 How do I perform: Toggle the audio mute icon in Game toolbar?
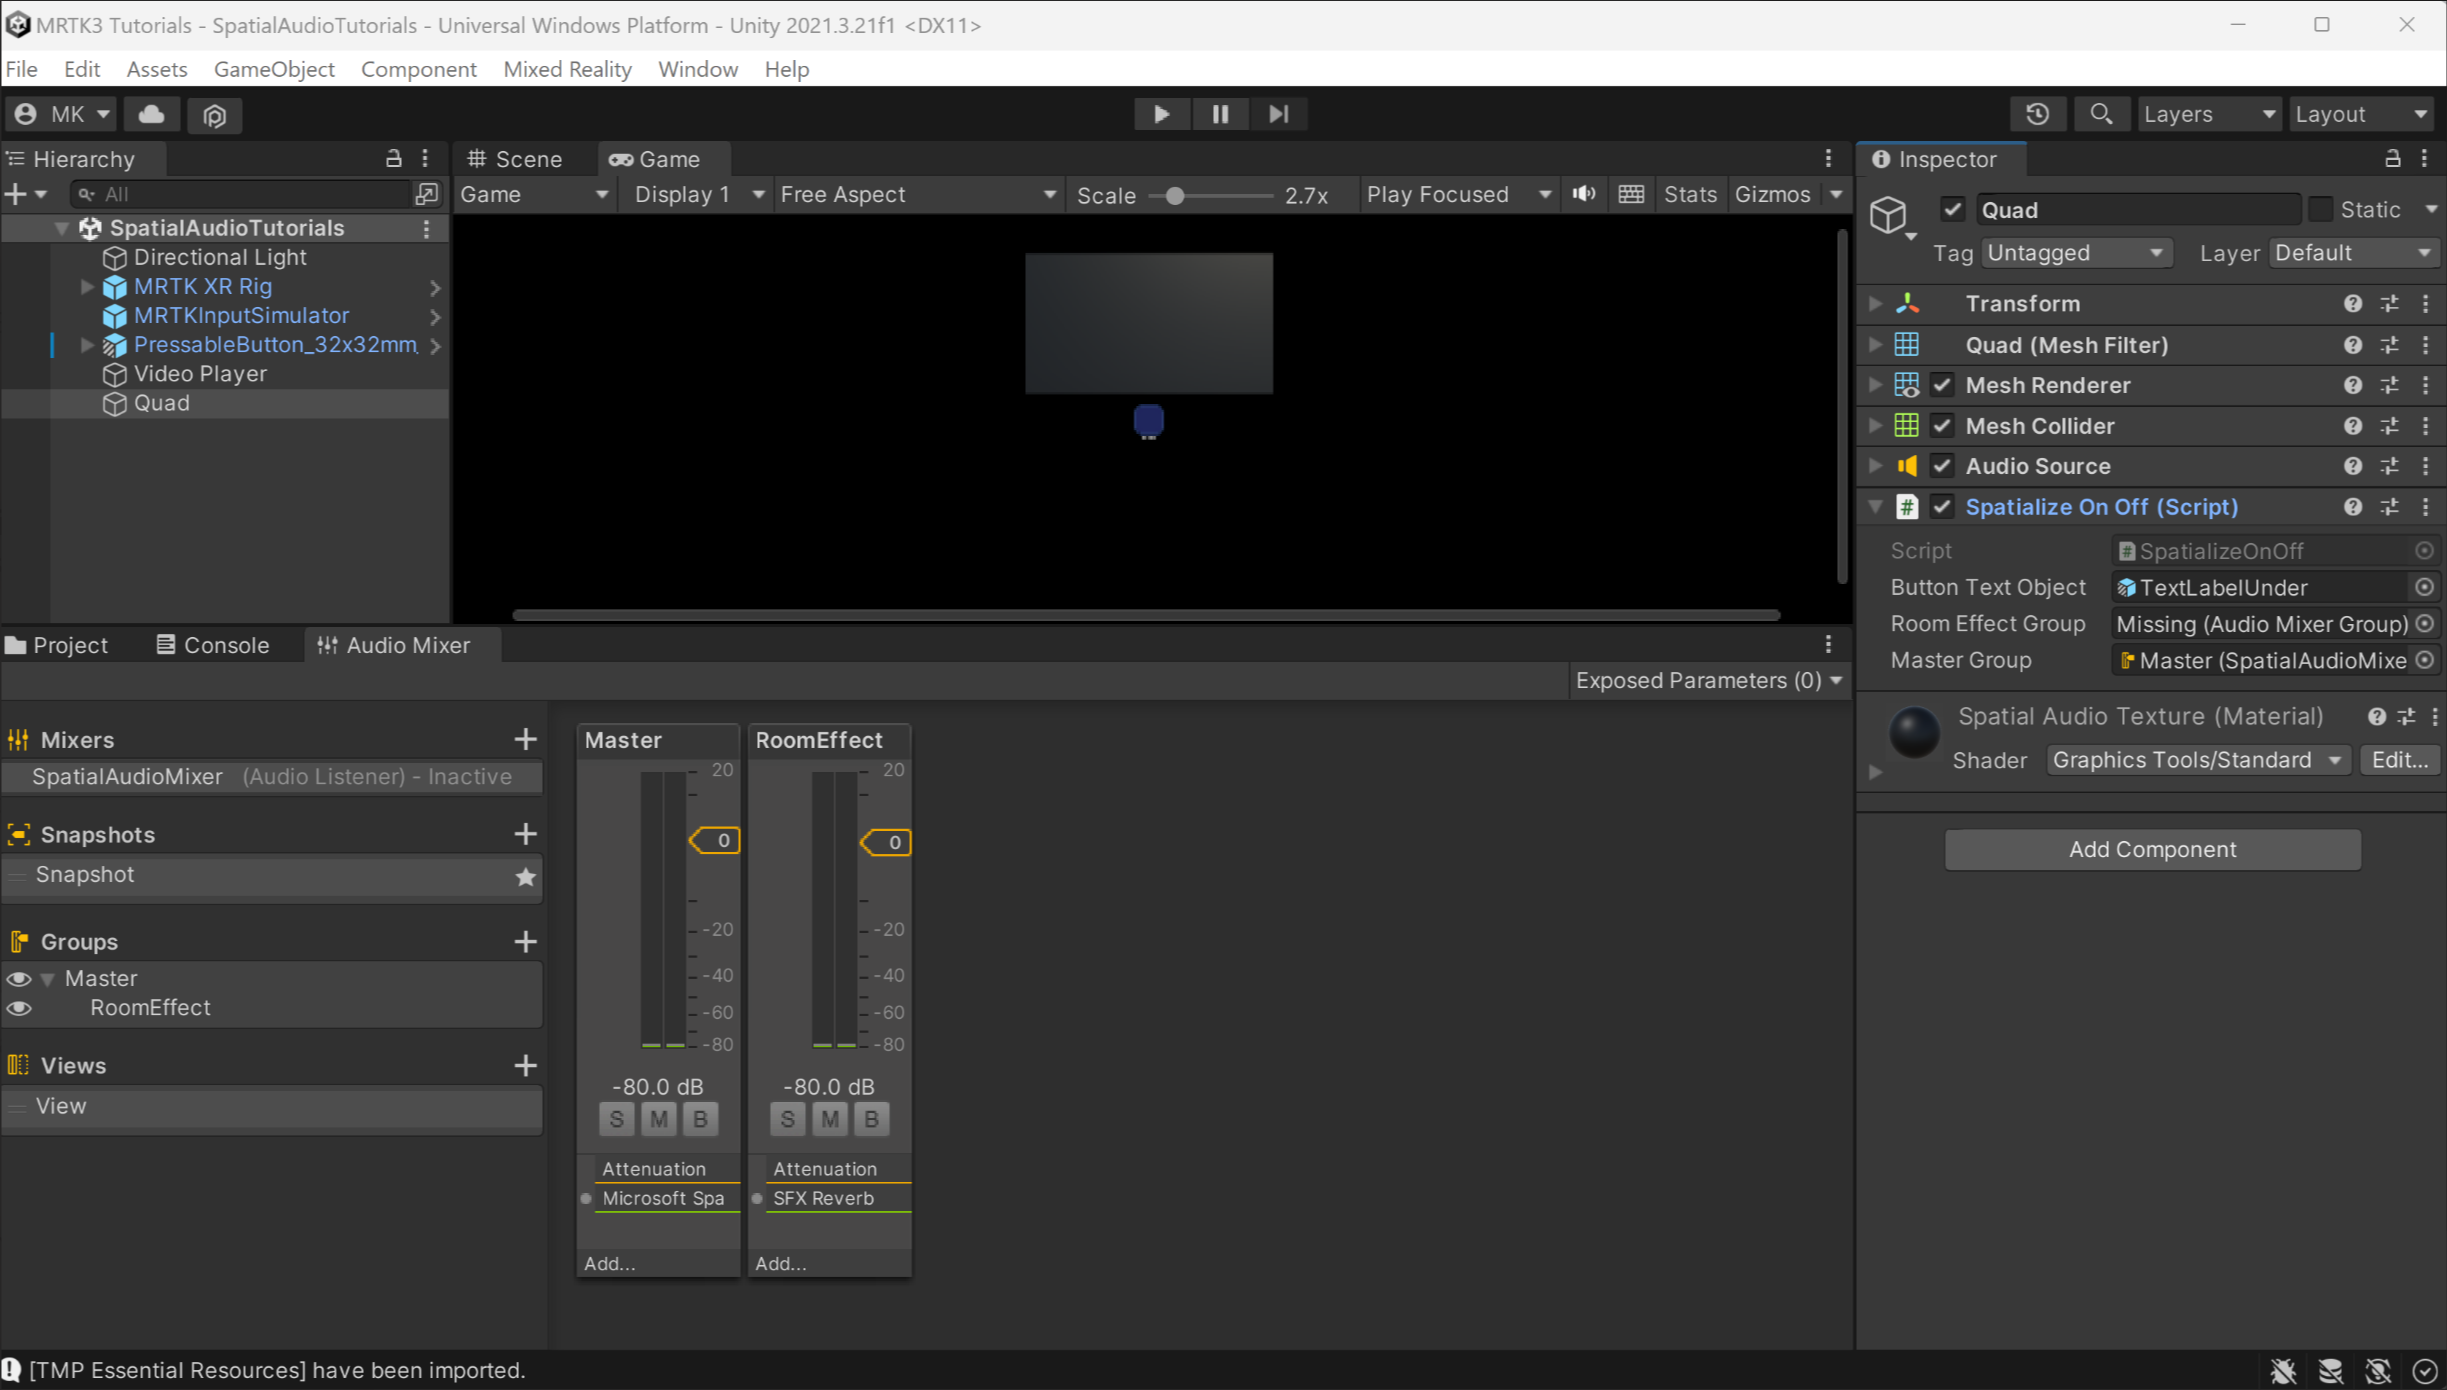coord(1583,193)
